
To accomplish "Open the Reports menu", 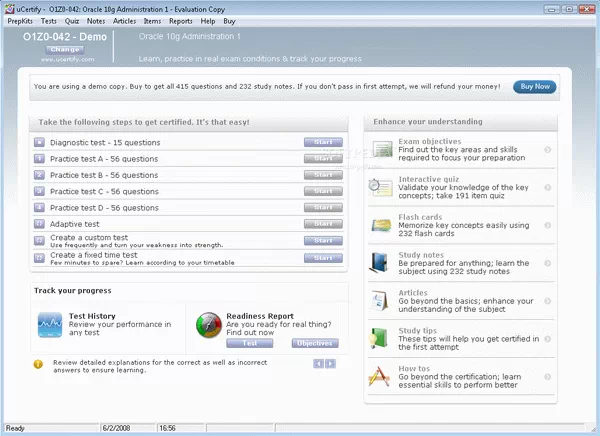I will [x=181, y=21].
